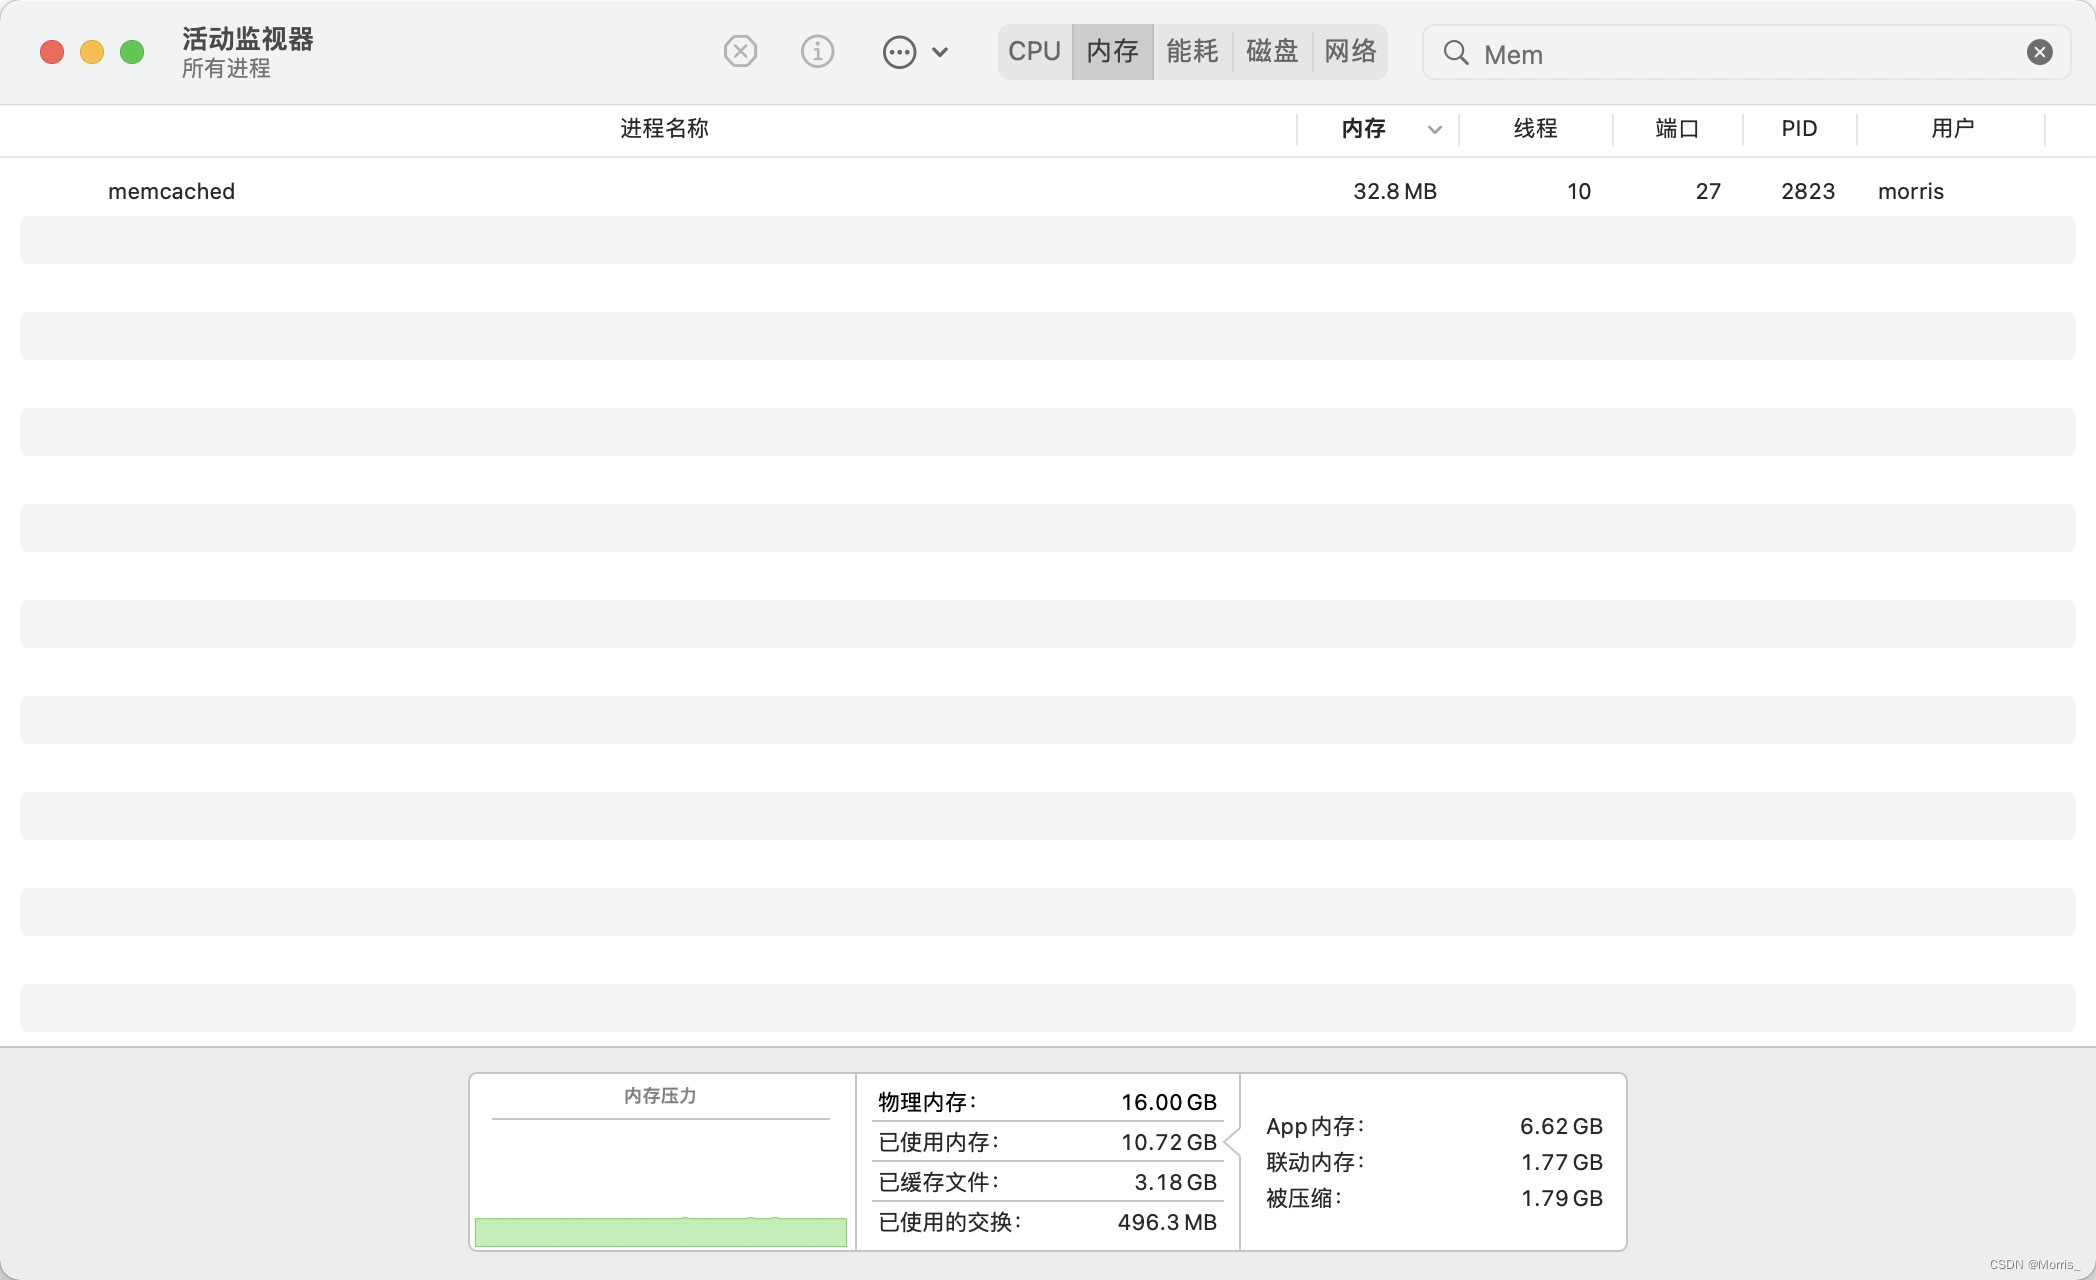Click the 已缓存文件 3.18 GB value

click(x=1176, y=1182)
